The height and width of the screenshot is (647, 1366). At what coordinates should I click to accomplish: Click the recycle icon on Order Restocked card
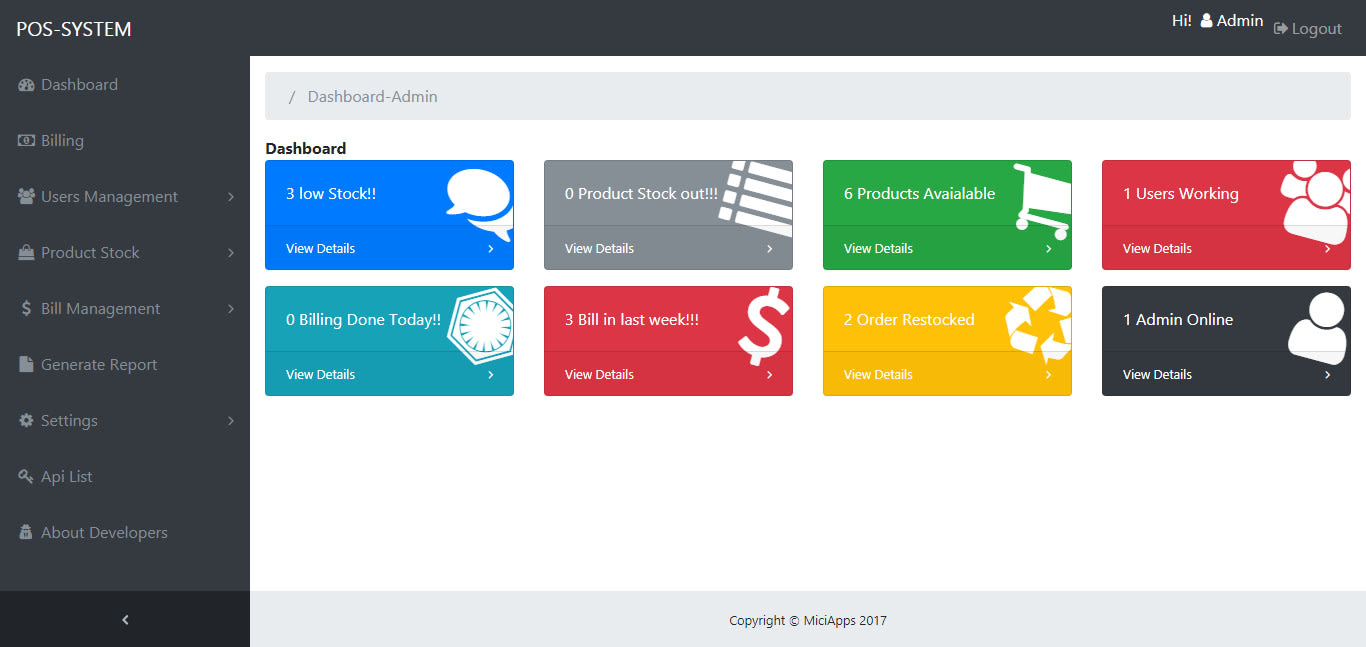(1039, 326)
